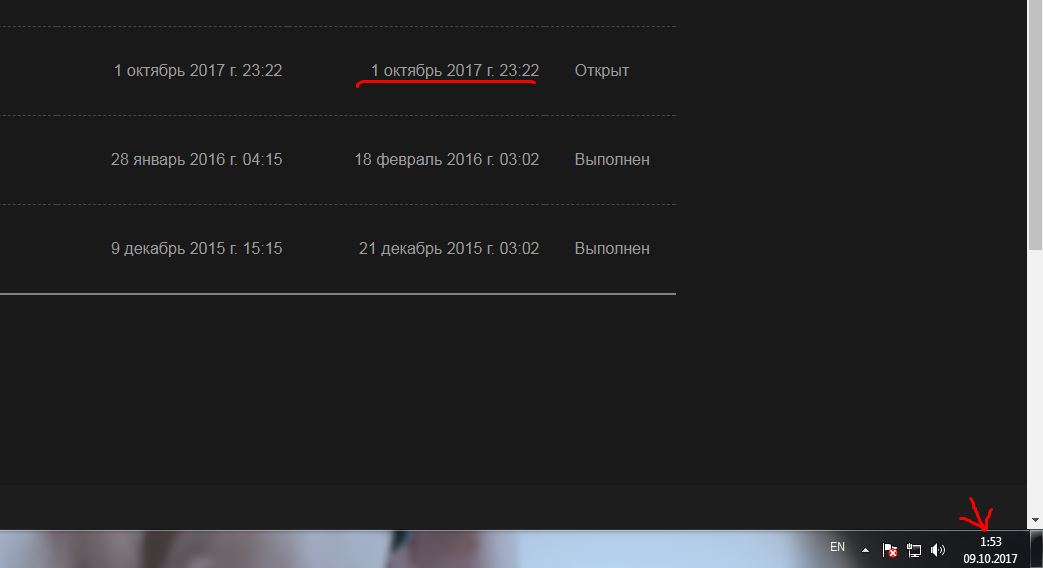Click the 1:53 taskbar clock time

pyautogui.click(x=990, y=542)
